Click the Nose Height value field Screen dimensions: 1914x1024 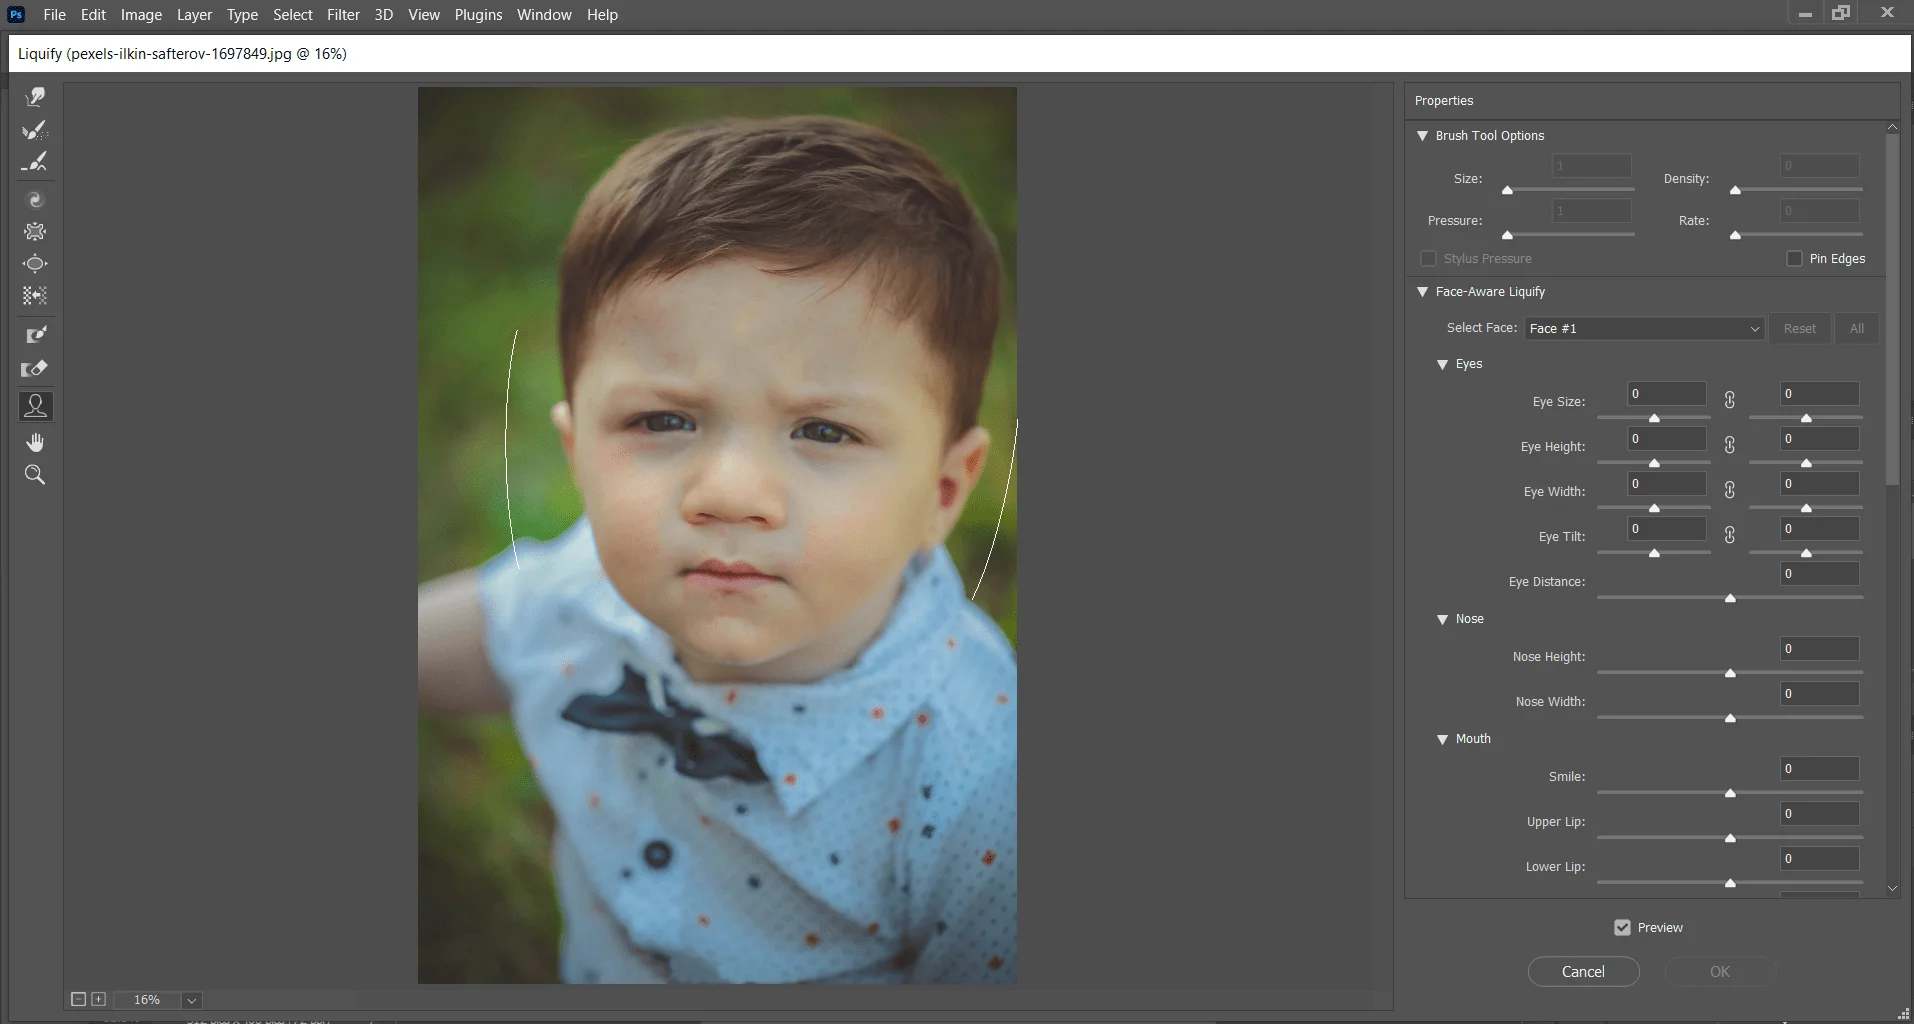(1819, 649)
